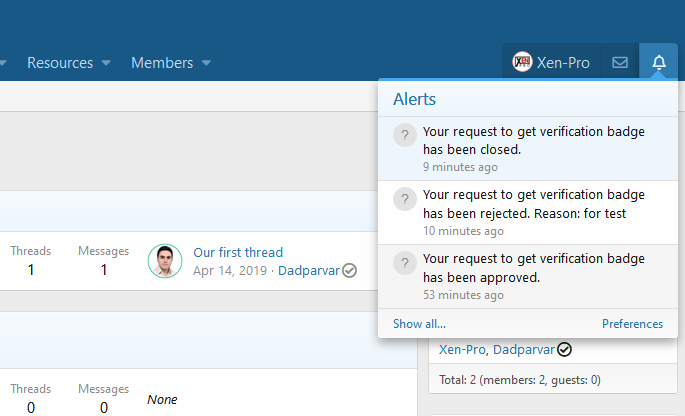The image size is (685, 416).
Task: Open the Resources menu item
Action: tap(60, 63)
